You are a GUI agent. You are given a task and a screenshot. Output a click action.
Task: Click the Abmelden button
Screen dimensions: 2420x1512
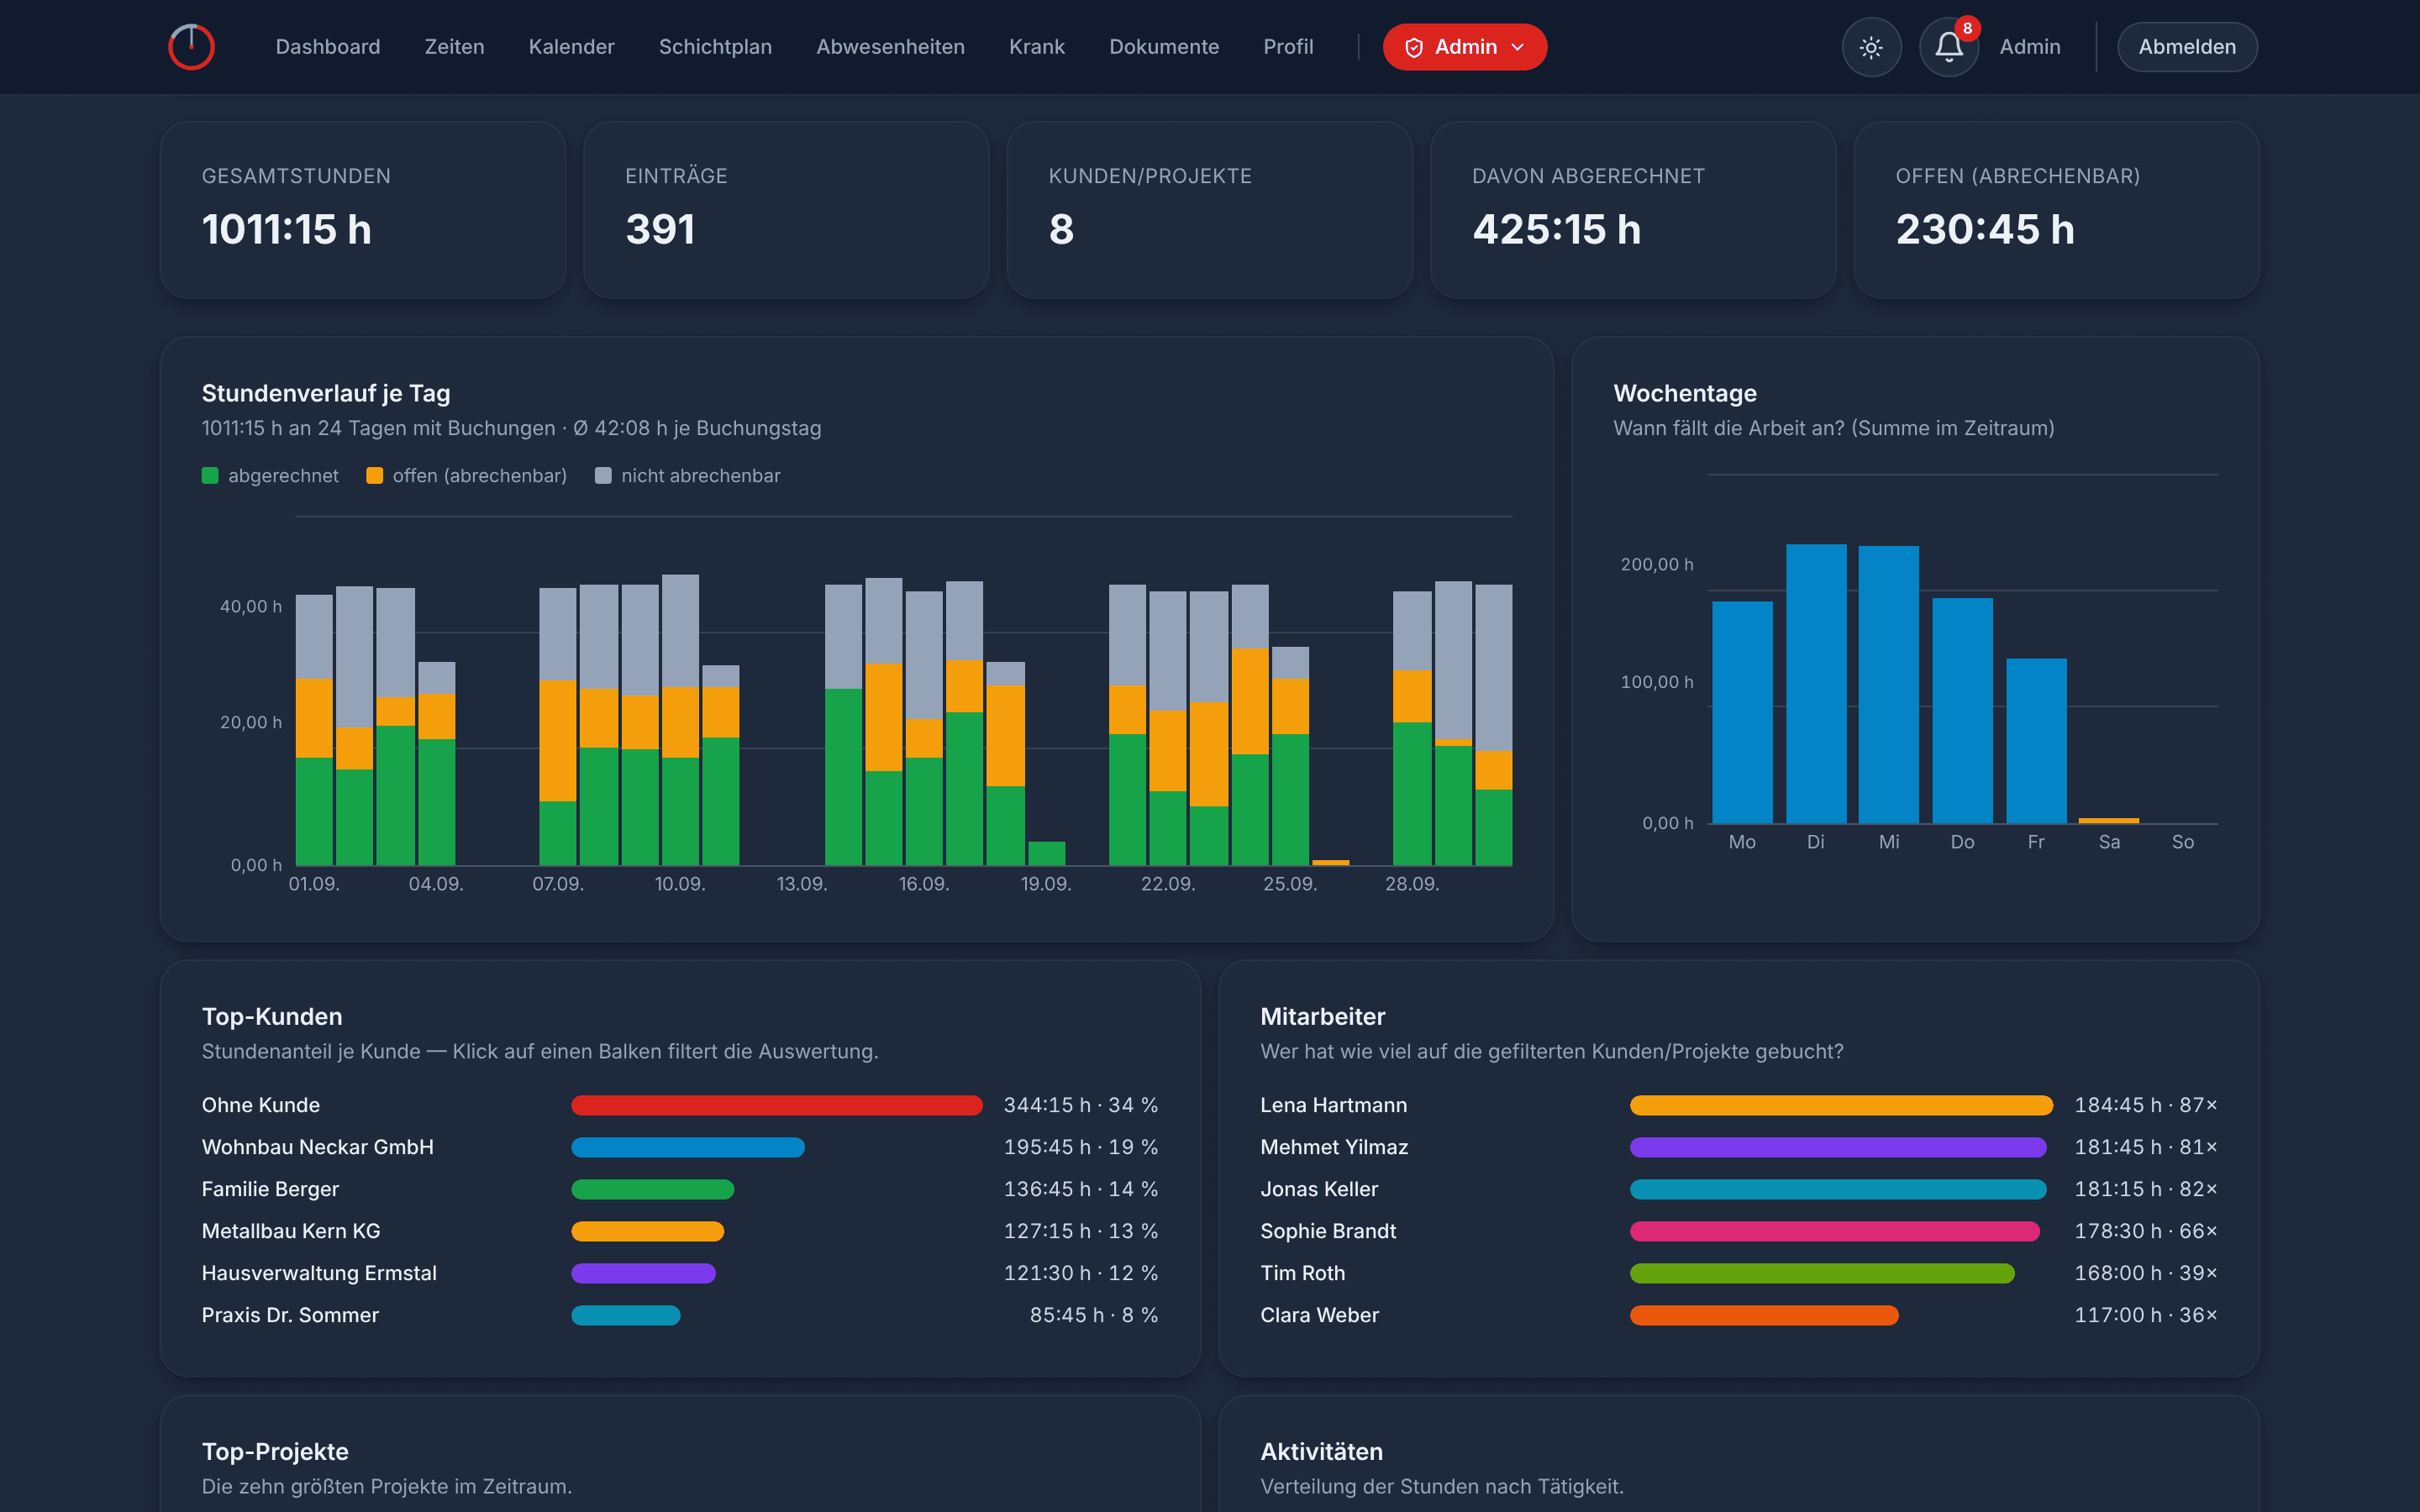coord(2187,47)
